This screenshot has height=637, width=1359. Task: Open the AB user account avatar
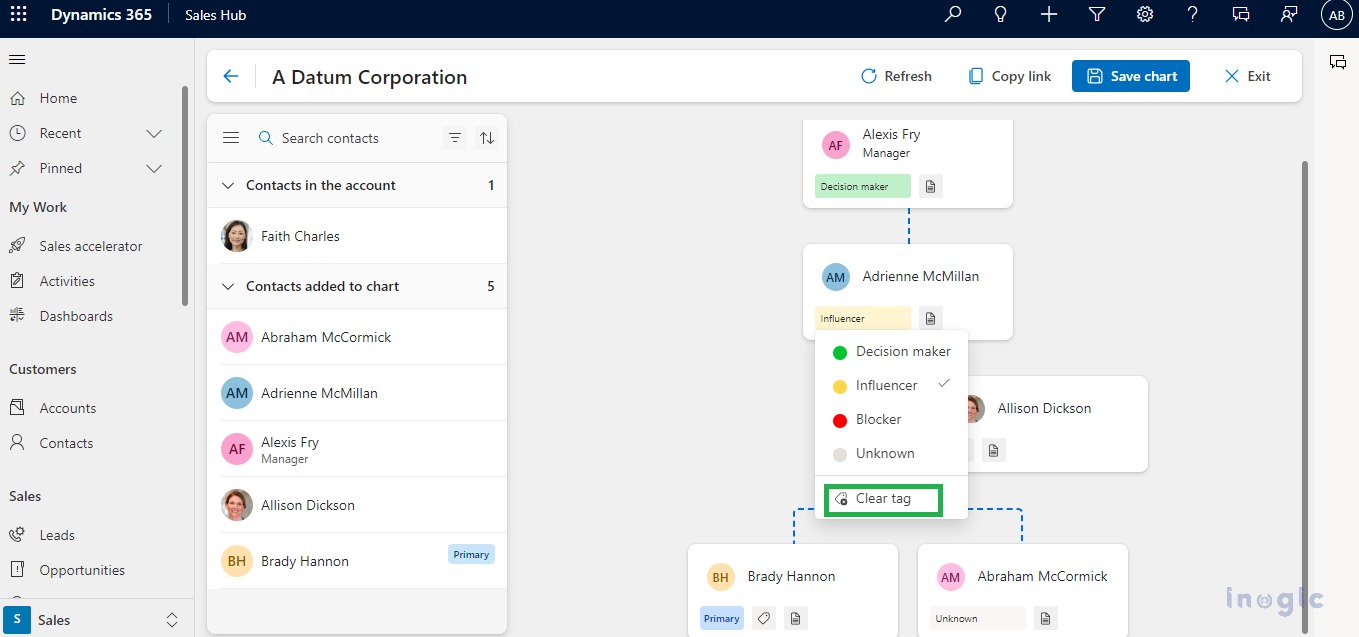tap(1337, 15)
